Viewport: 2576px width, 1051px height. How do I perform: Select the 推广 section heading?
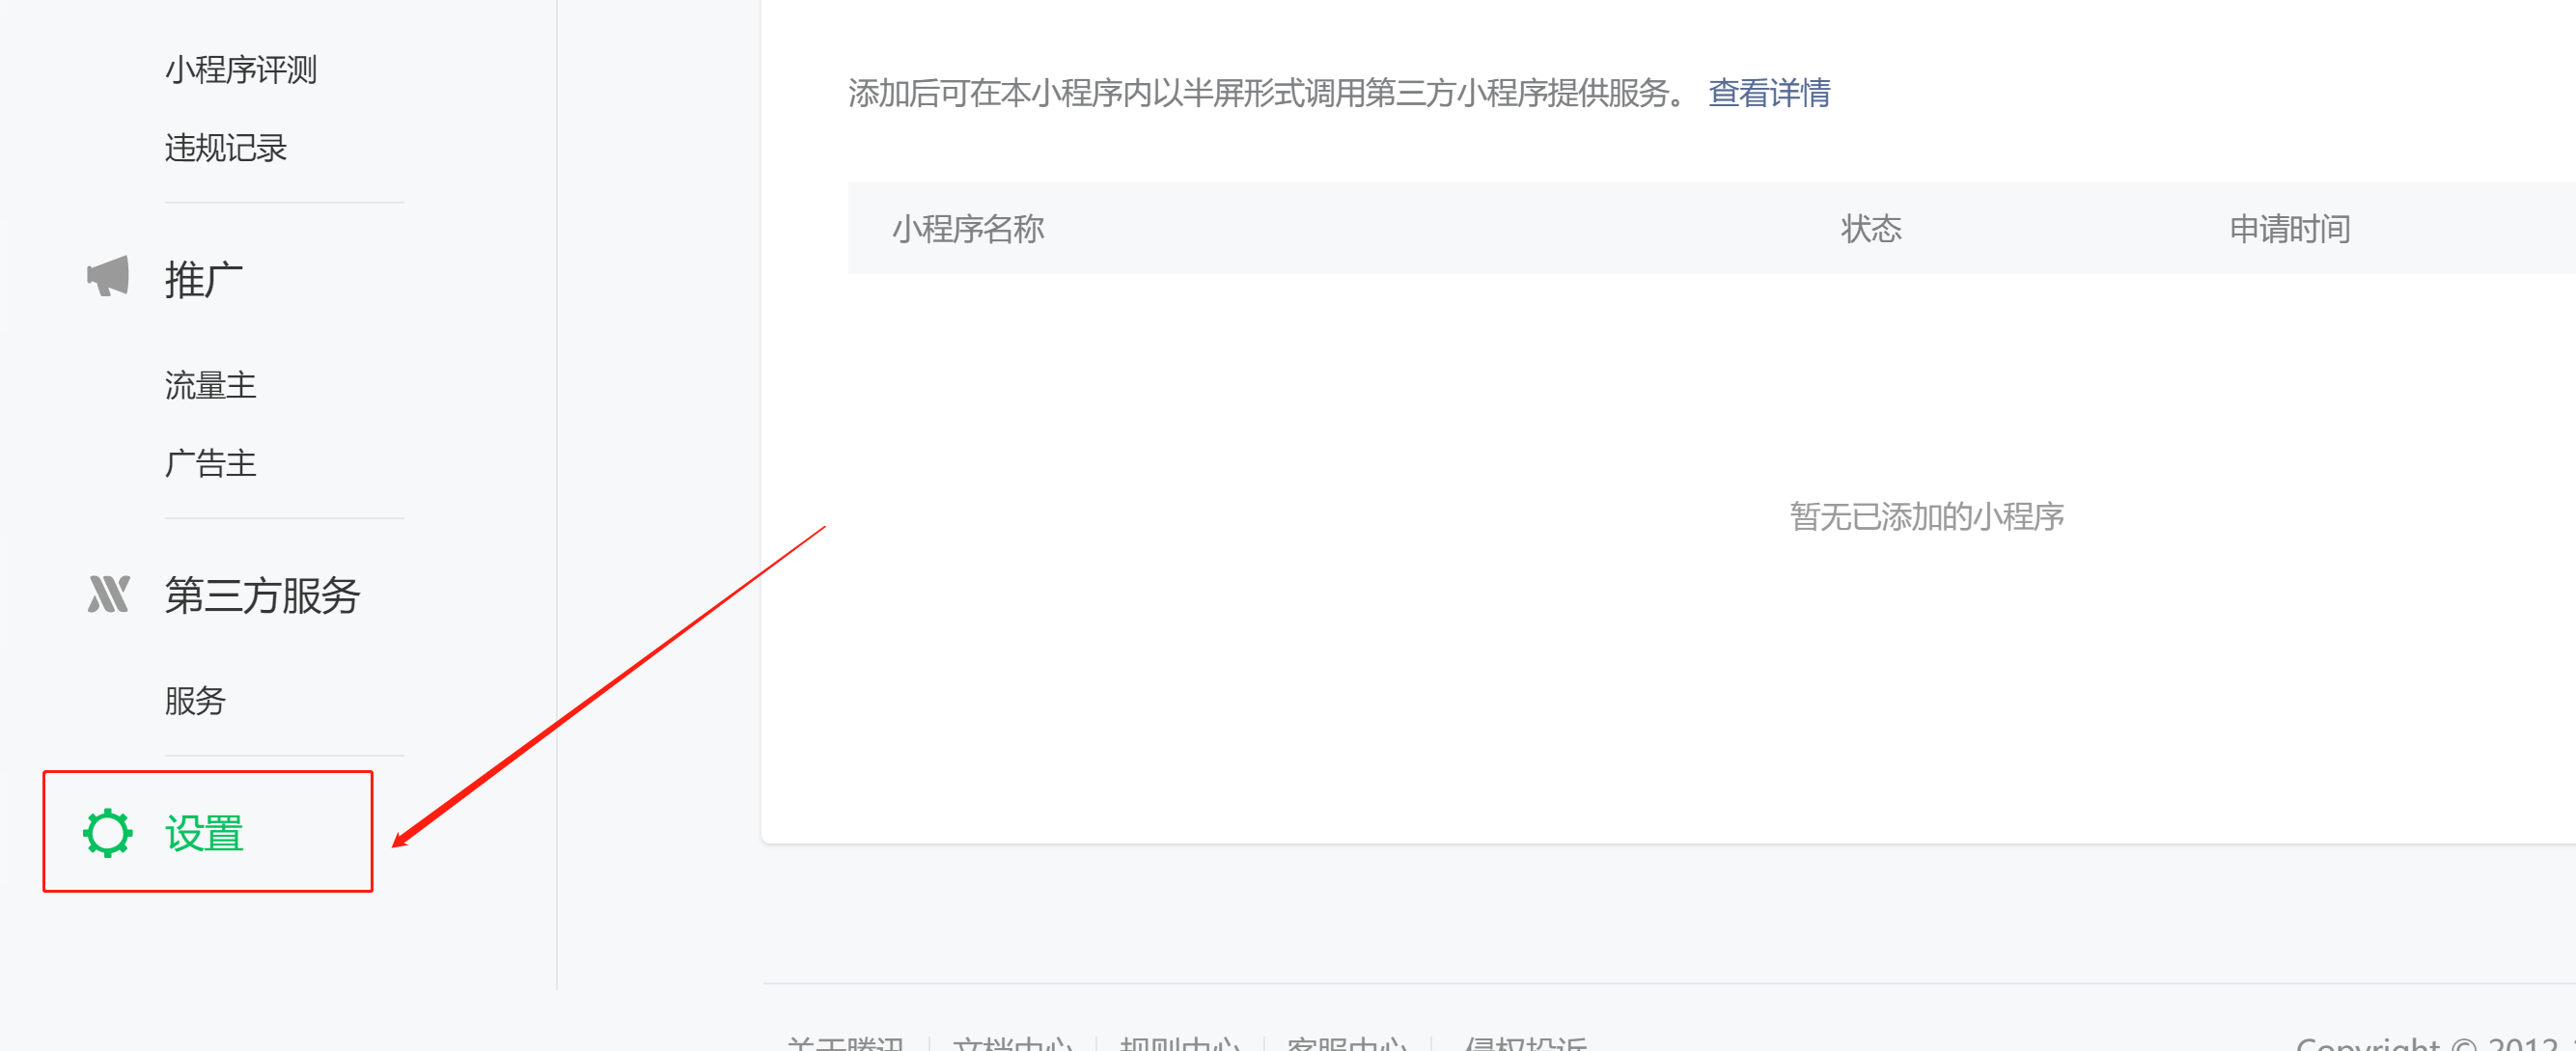[x=204, y=279]
